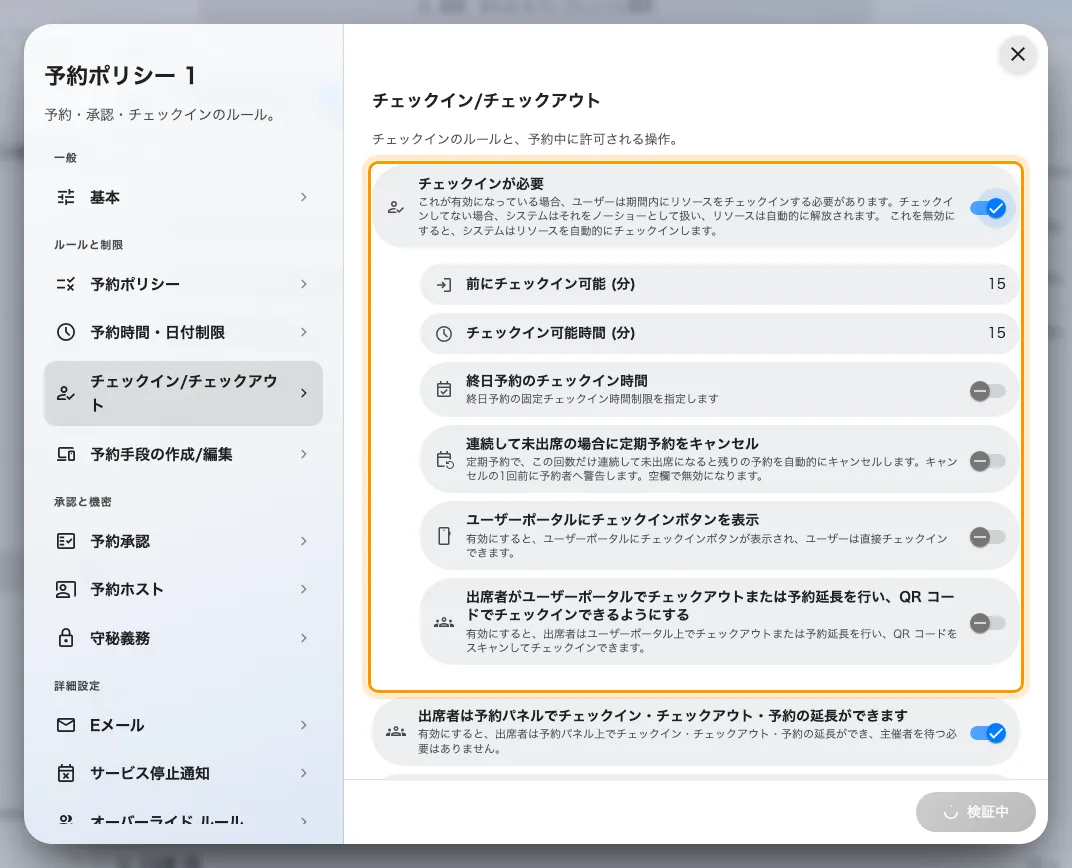The width and height of the screenshot is (1072, 868).
Task: Expand the 予約手段の作成/編集 chevron
Action: point(304,455)
